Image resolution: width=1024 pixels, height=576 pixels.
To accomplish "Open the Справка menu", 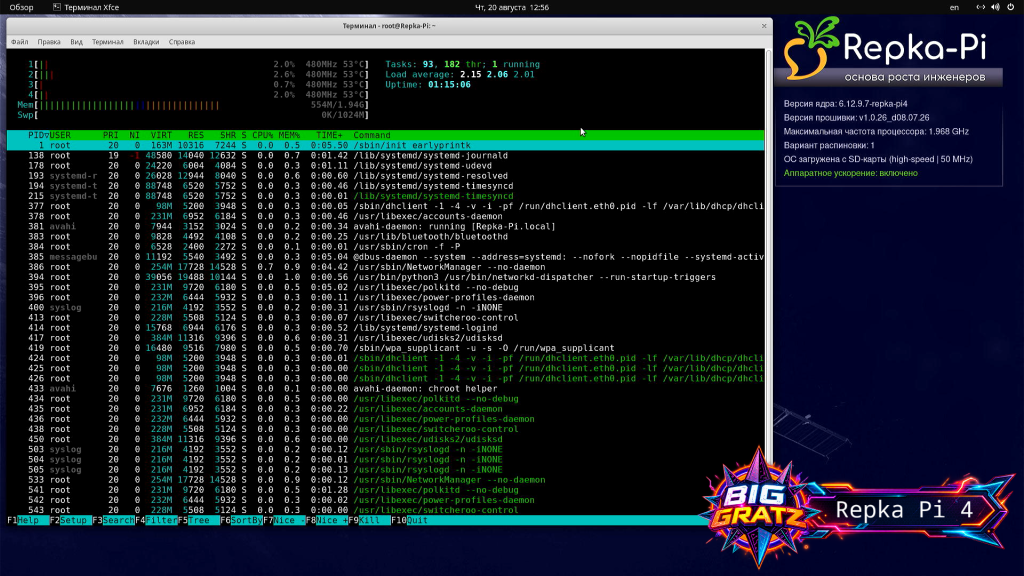I will tap(182, 42).
